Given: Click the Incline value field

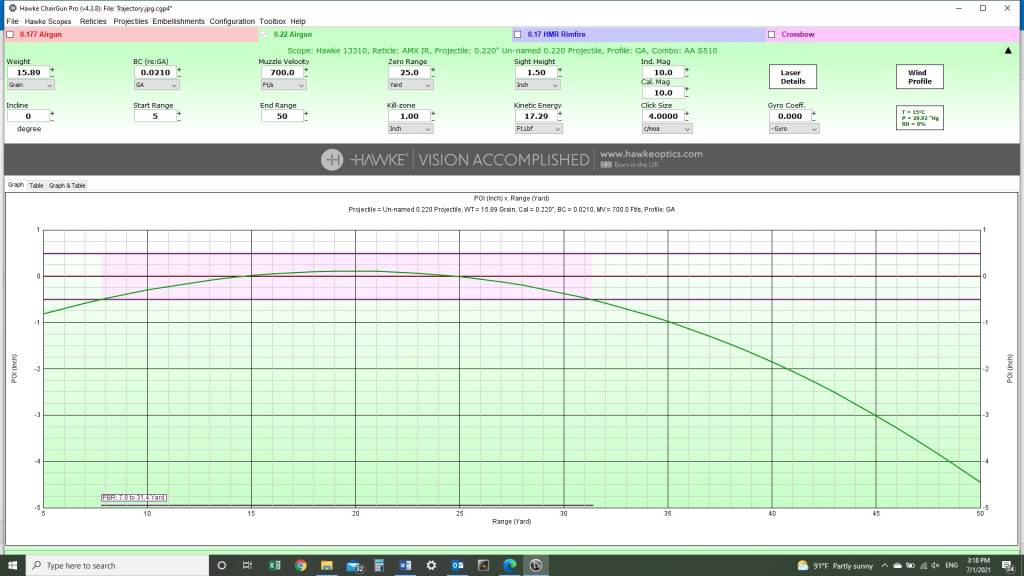Looking at the screenshot, I should pyautogui.click(x=28, y=116).
